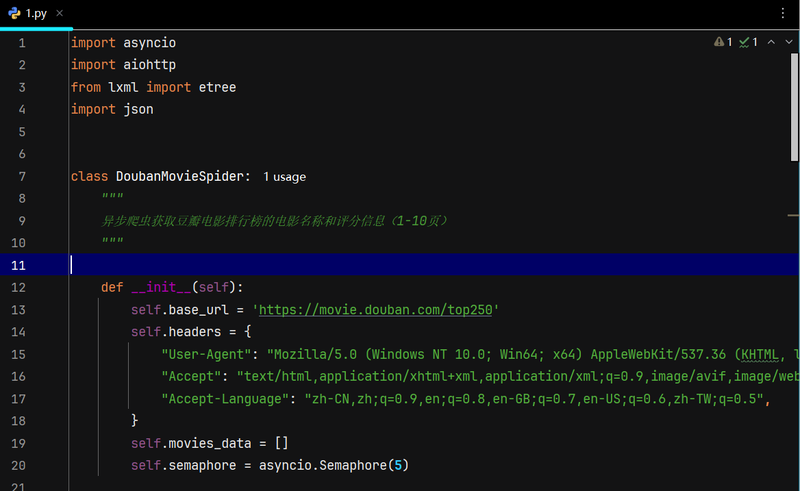Screen dimensions: 800x491
Task: Click the "User-Agent" key string
Action: point(206,354)
